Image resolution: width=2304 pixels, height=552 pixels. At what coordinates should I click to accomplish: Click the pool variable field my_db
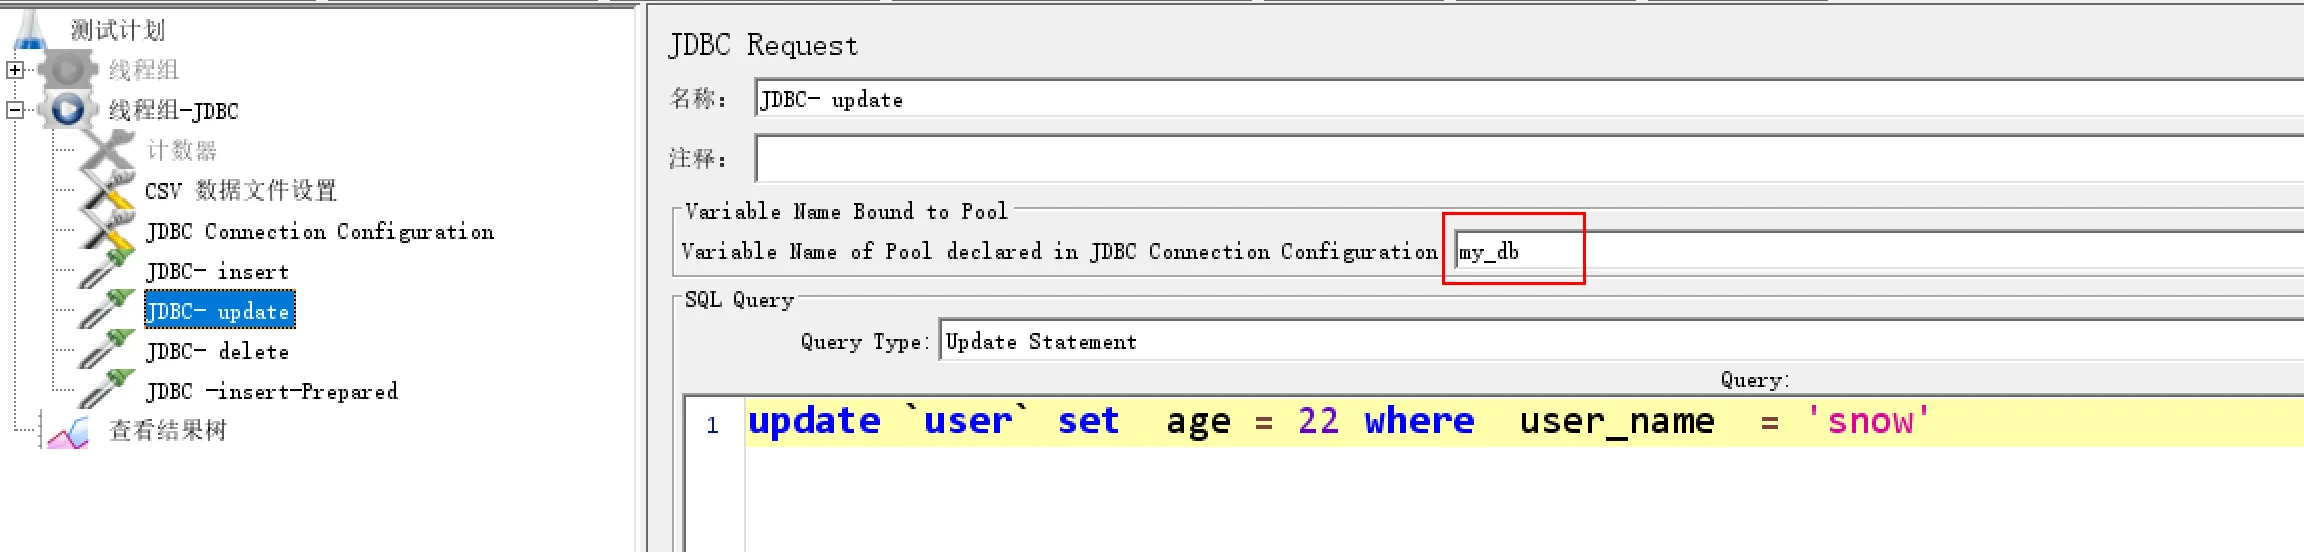1880,251
